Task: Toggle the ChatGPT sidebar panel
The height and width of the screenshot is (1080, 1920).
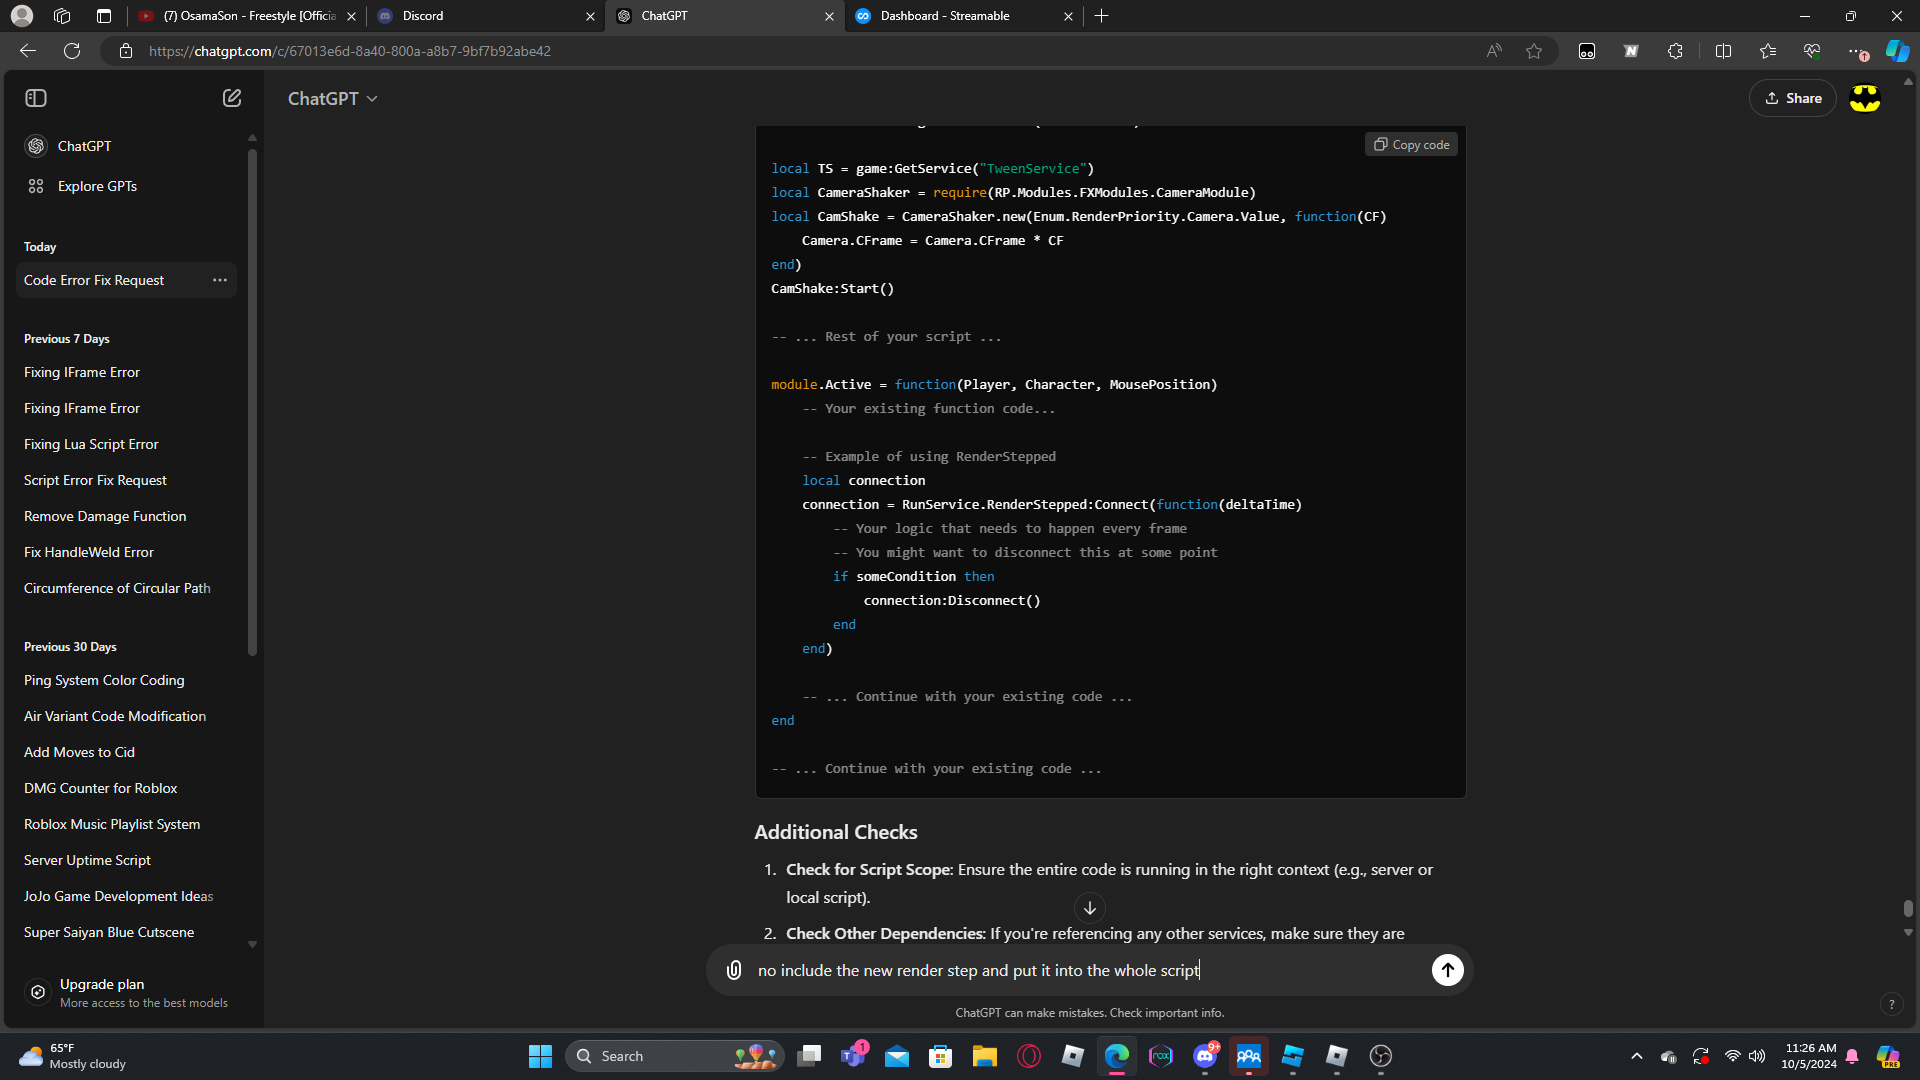Action: tap(36, 98)
